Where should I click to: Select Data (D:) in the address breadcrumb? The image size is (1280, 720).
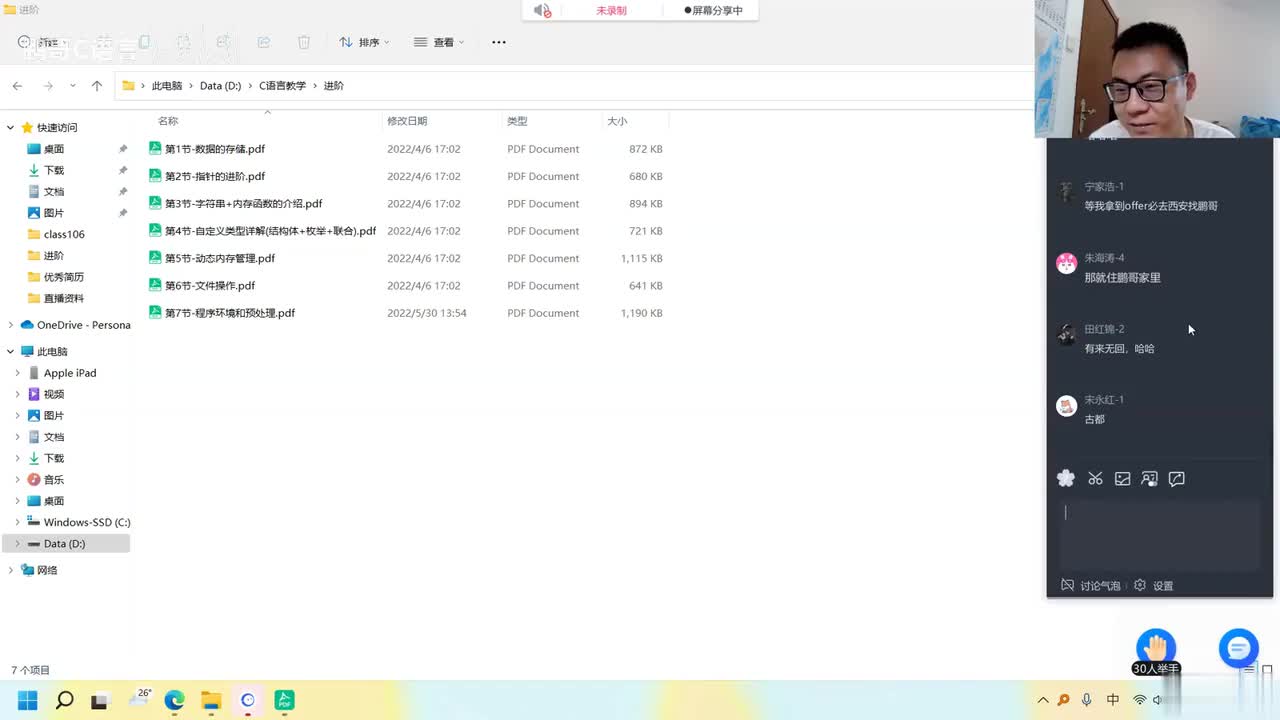tap(220, 86)
